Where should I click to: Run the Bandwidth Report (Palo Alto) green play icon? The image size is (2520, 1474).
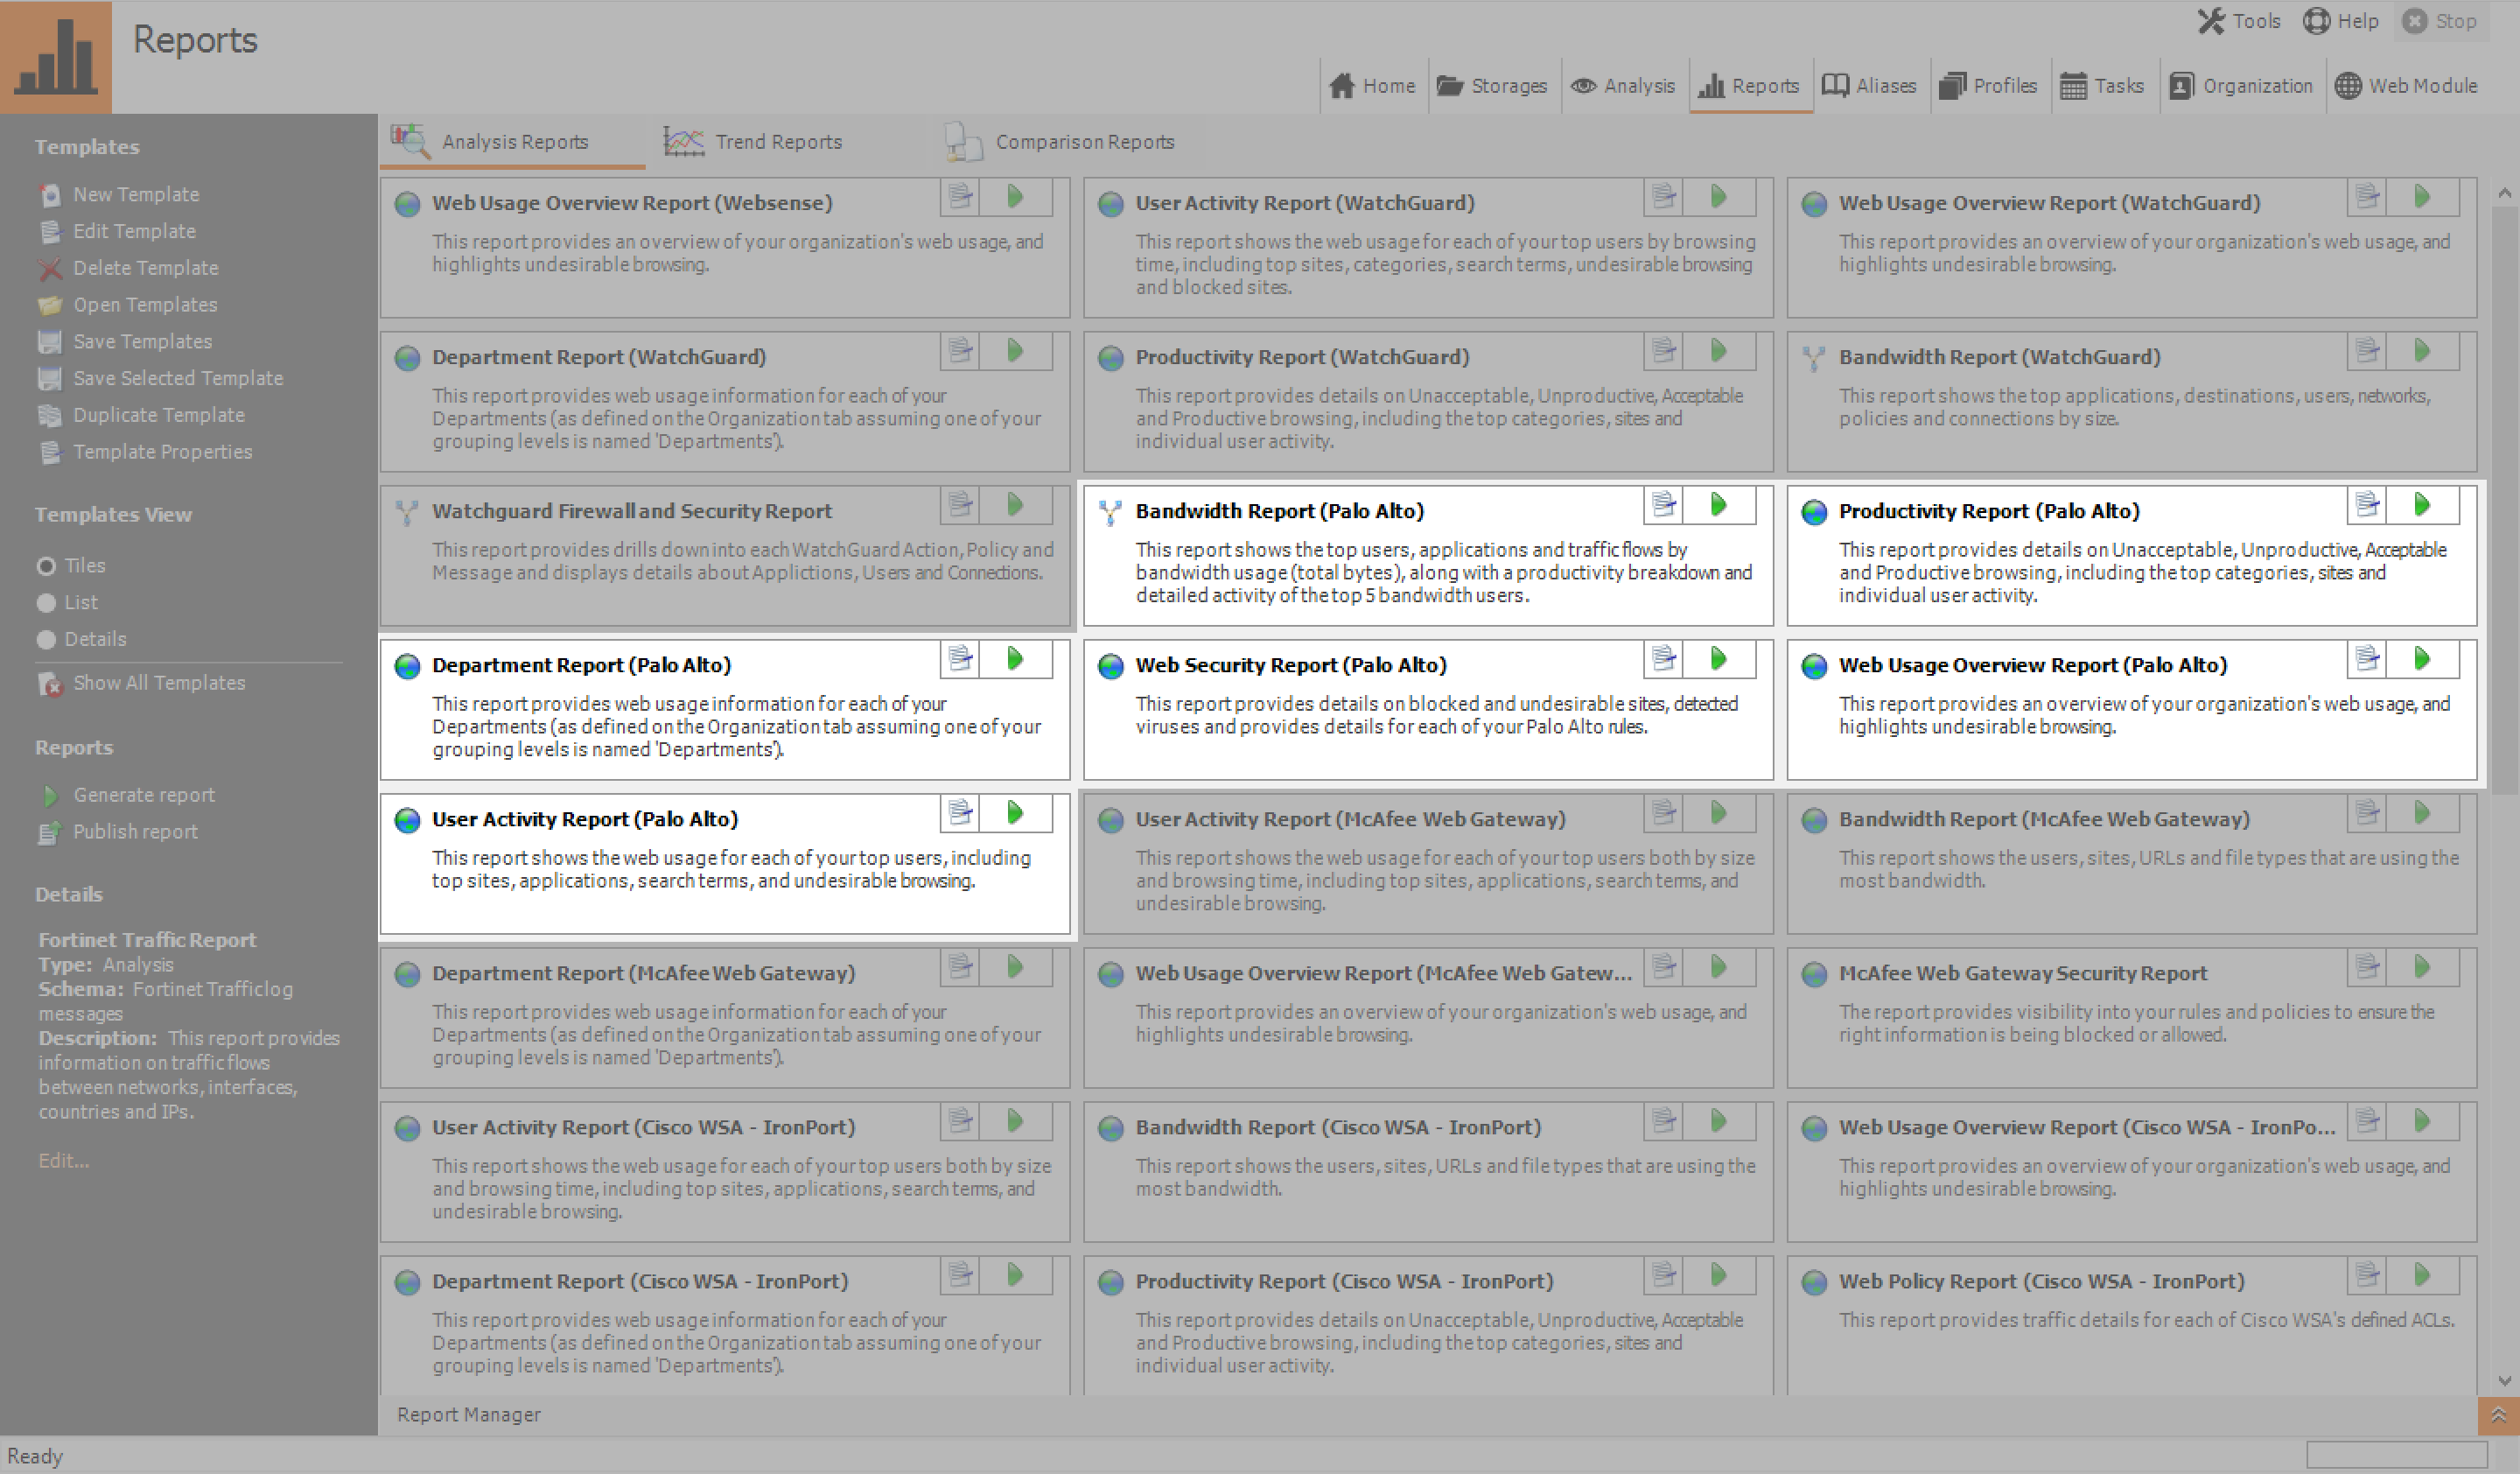[1718, 505]
